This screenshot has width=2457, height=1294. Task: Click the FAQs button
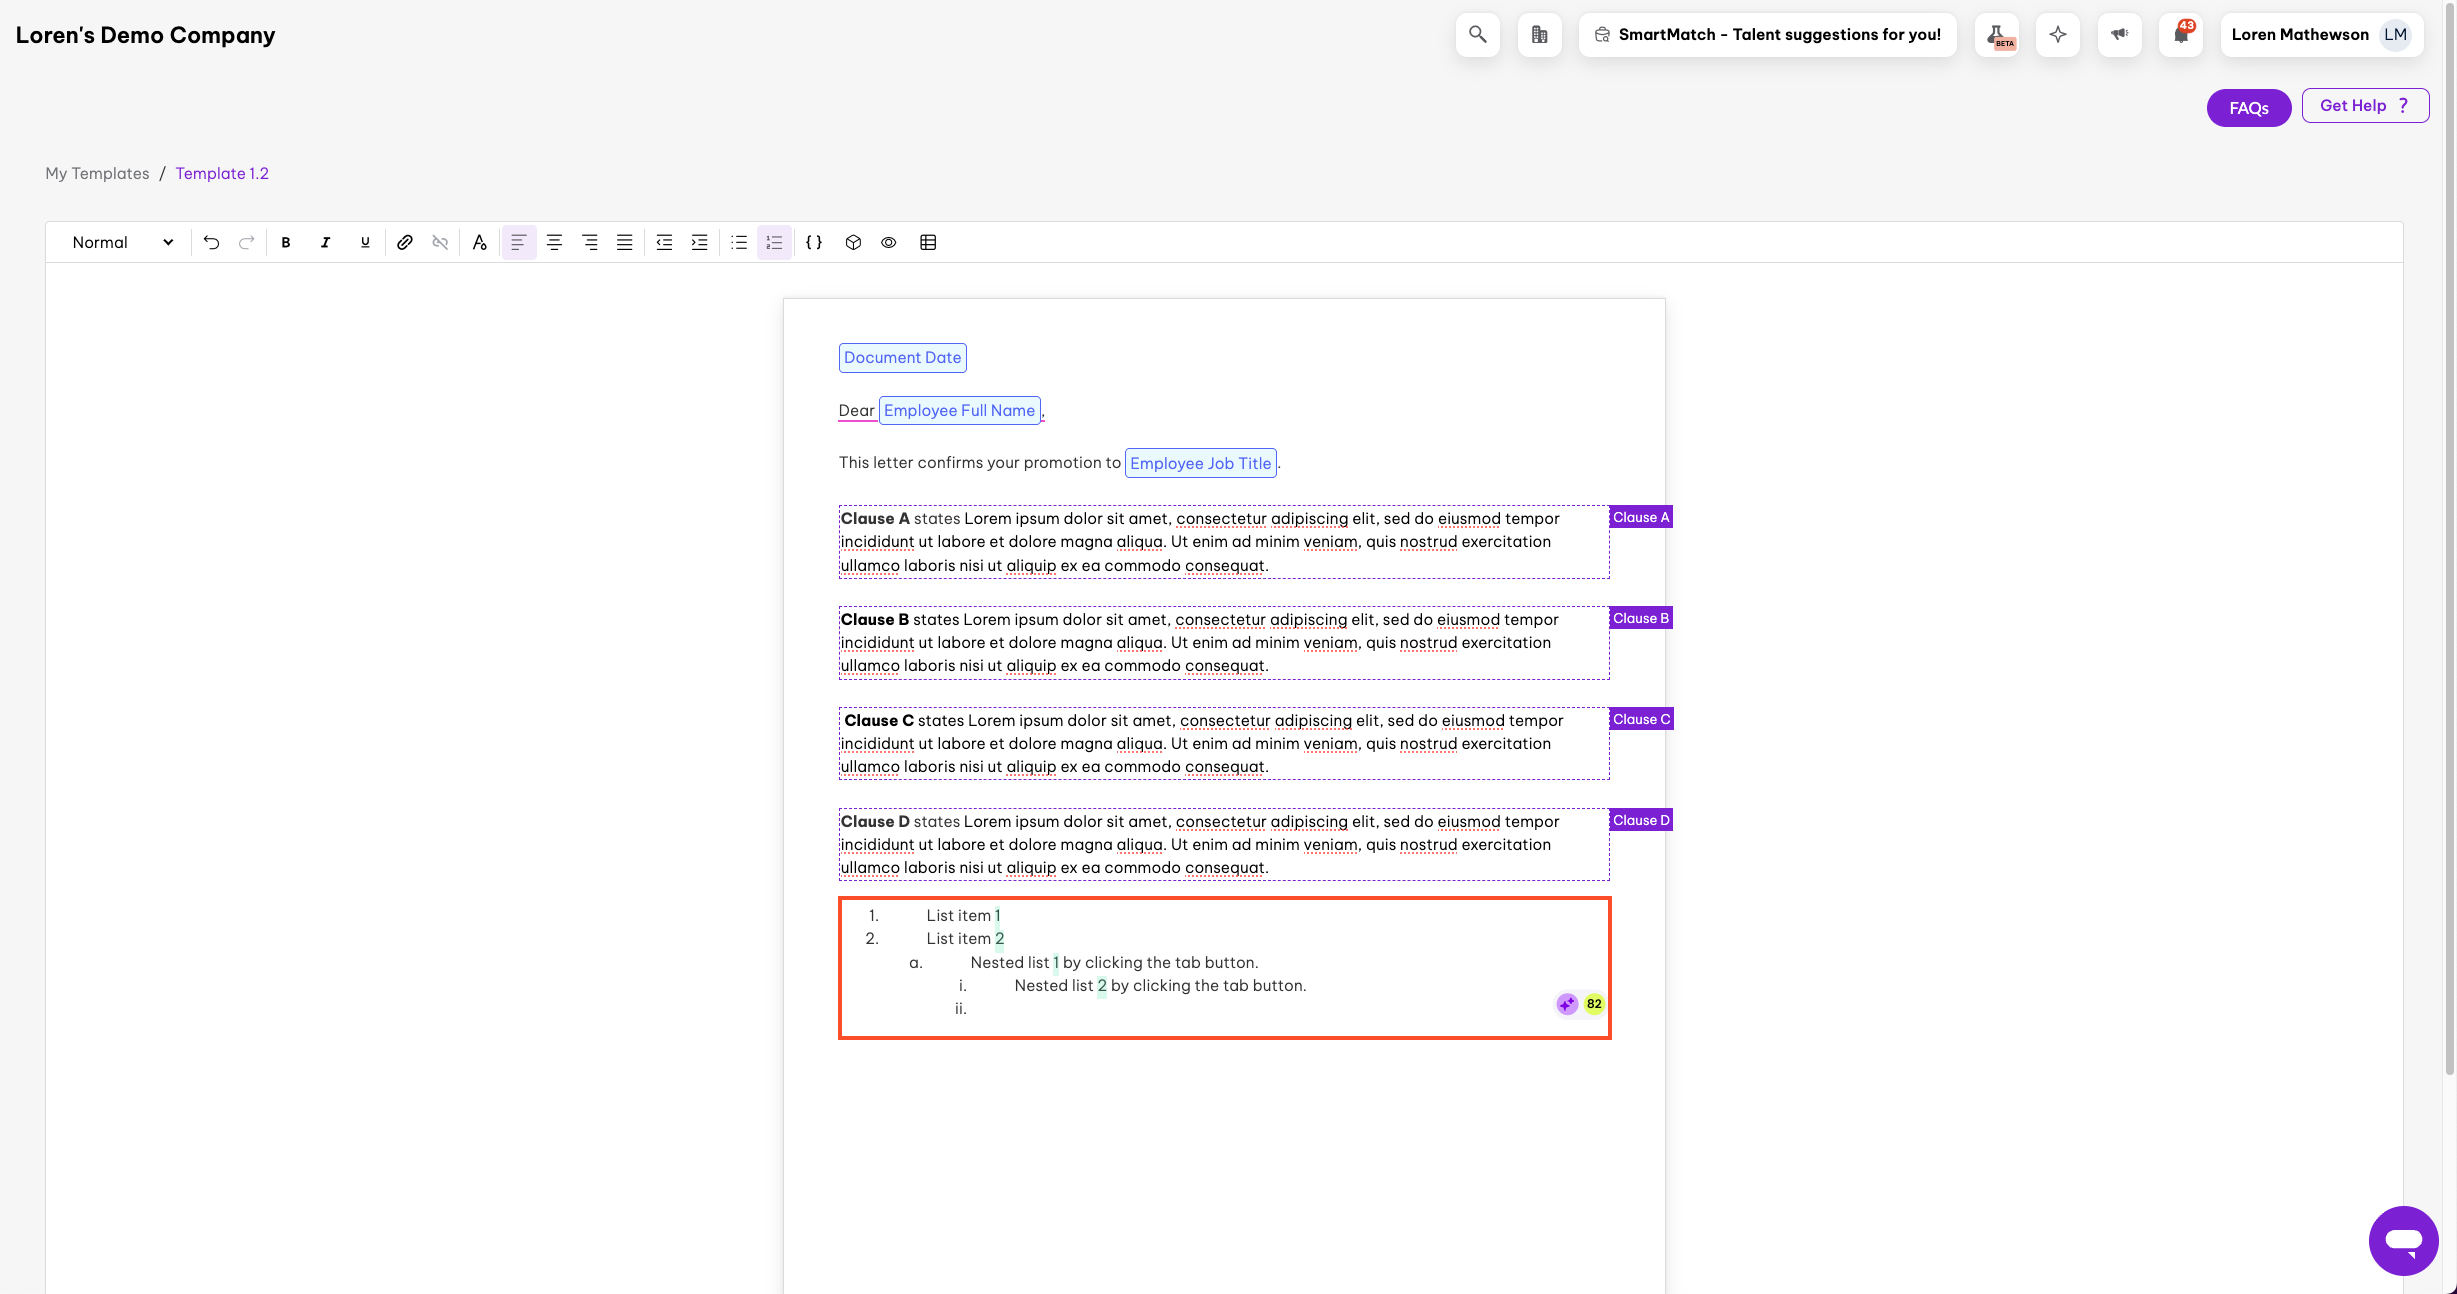[2248, 108]
